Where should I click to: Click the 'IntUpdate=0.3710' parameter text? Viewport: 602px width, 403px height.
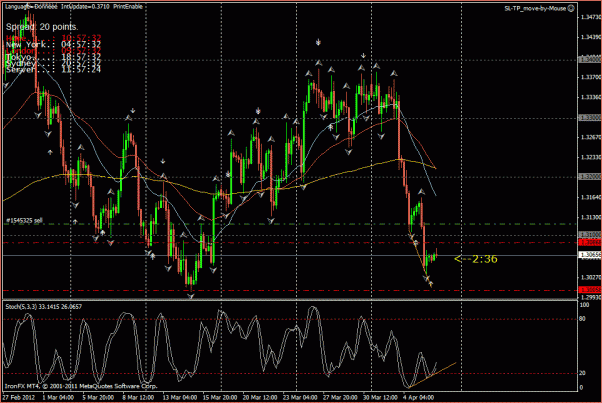tap(86, 7)
